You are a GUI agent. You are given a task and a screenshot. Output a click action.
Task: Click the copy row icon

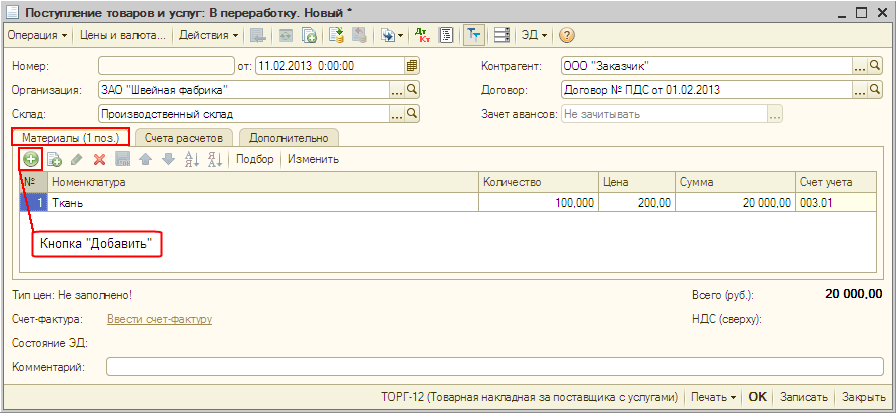tap(54, 159)
